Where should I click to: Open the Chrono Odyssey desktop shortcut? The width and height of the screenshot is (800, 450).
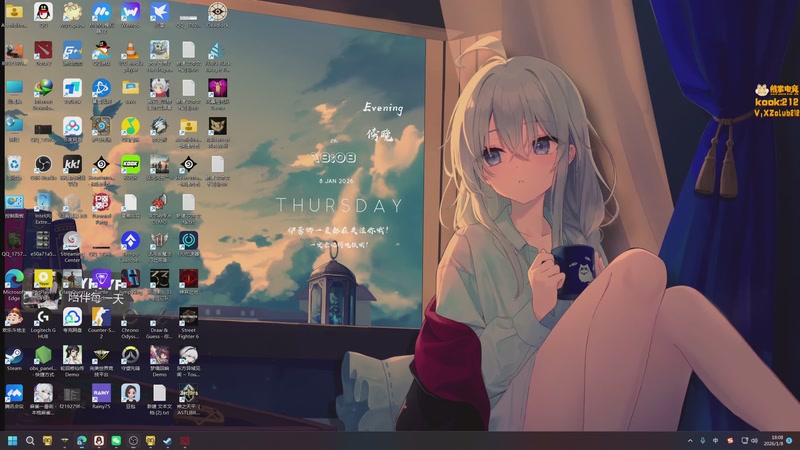pyautogui.click(x=131, y=317)
